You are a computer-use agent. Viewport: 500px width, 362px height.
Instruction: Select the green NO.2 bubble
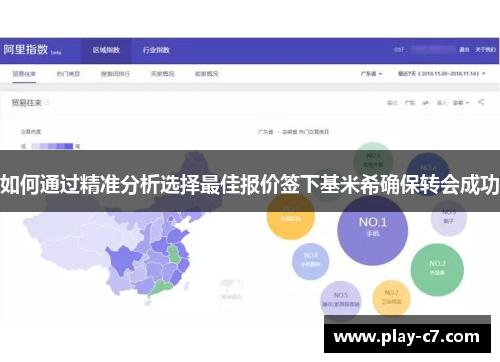click(x=437, y=270)
